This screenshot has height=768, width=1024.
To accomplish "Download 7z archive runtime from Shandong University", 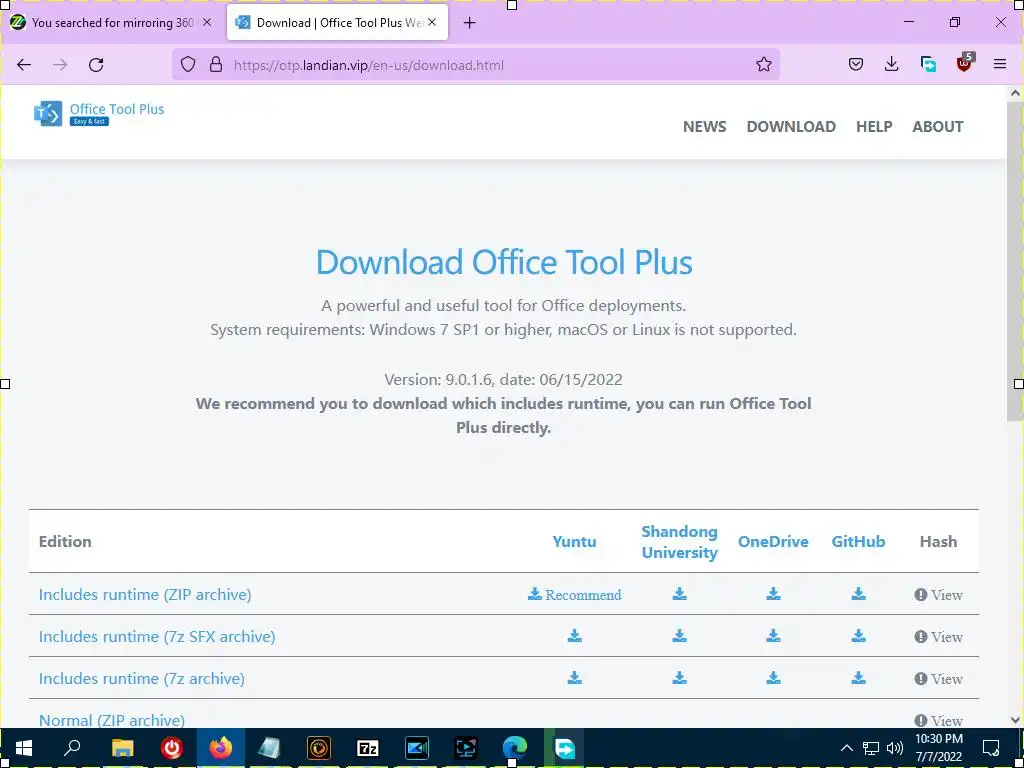I will click(x=679, y=677).
